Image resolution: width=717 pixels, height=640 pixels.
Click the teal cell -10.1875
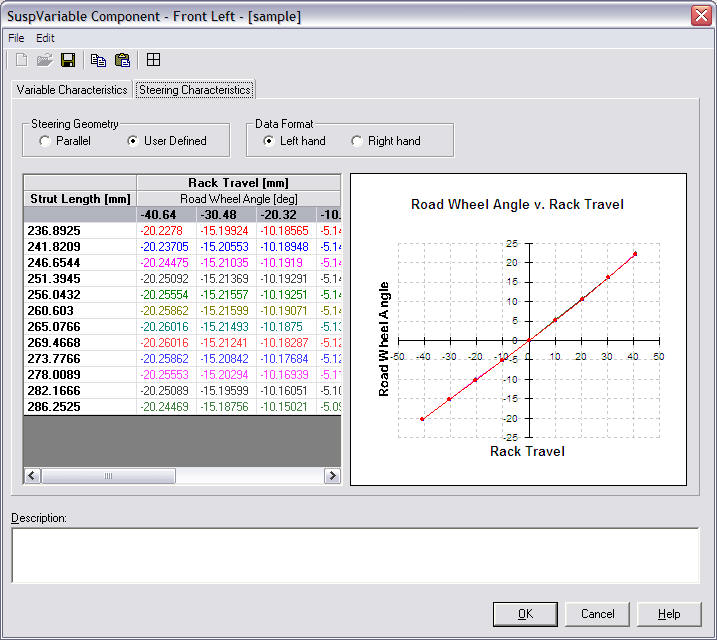pos(286,326)
